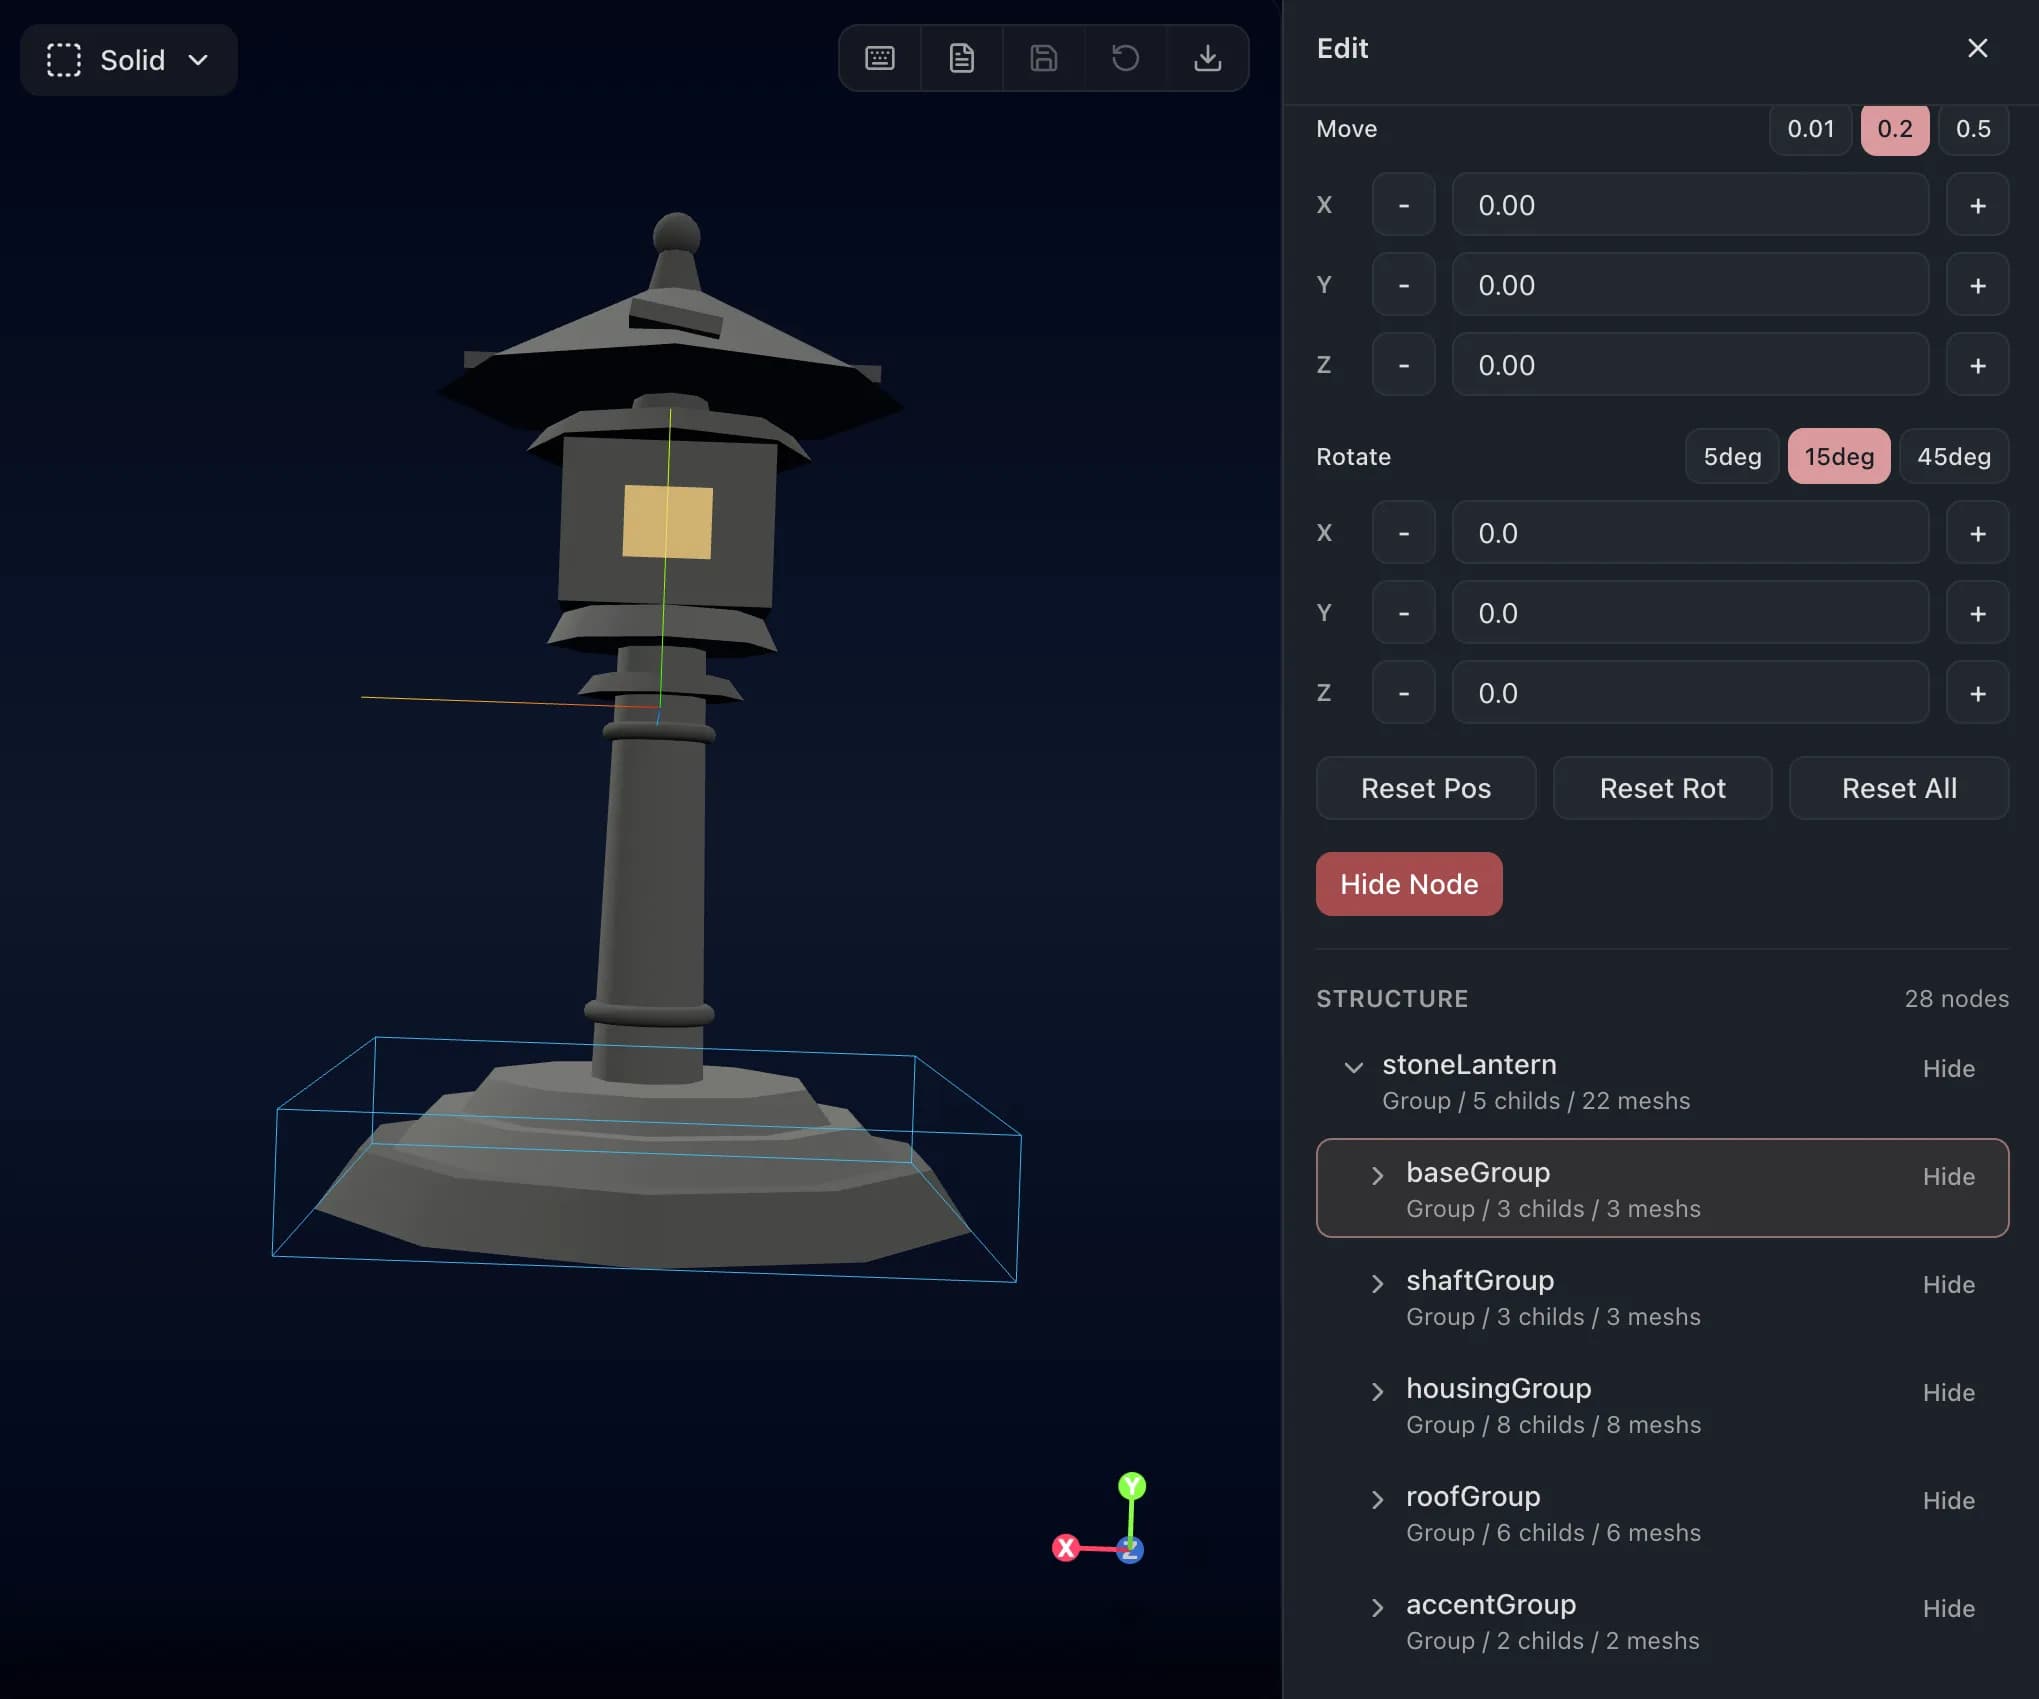This screenshot has height=1699, width=2039.
Task: Click Reset All to clear transforms
Action: coord(1898,788)
